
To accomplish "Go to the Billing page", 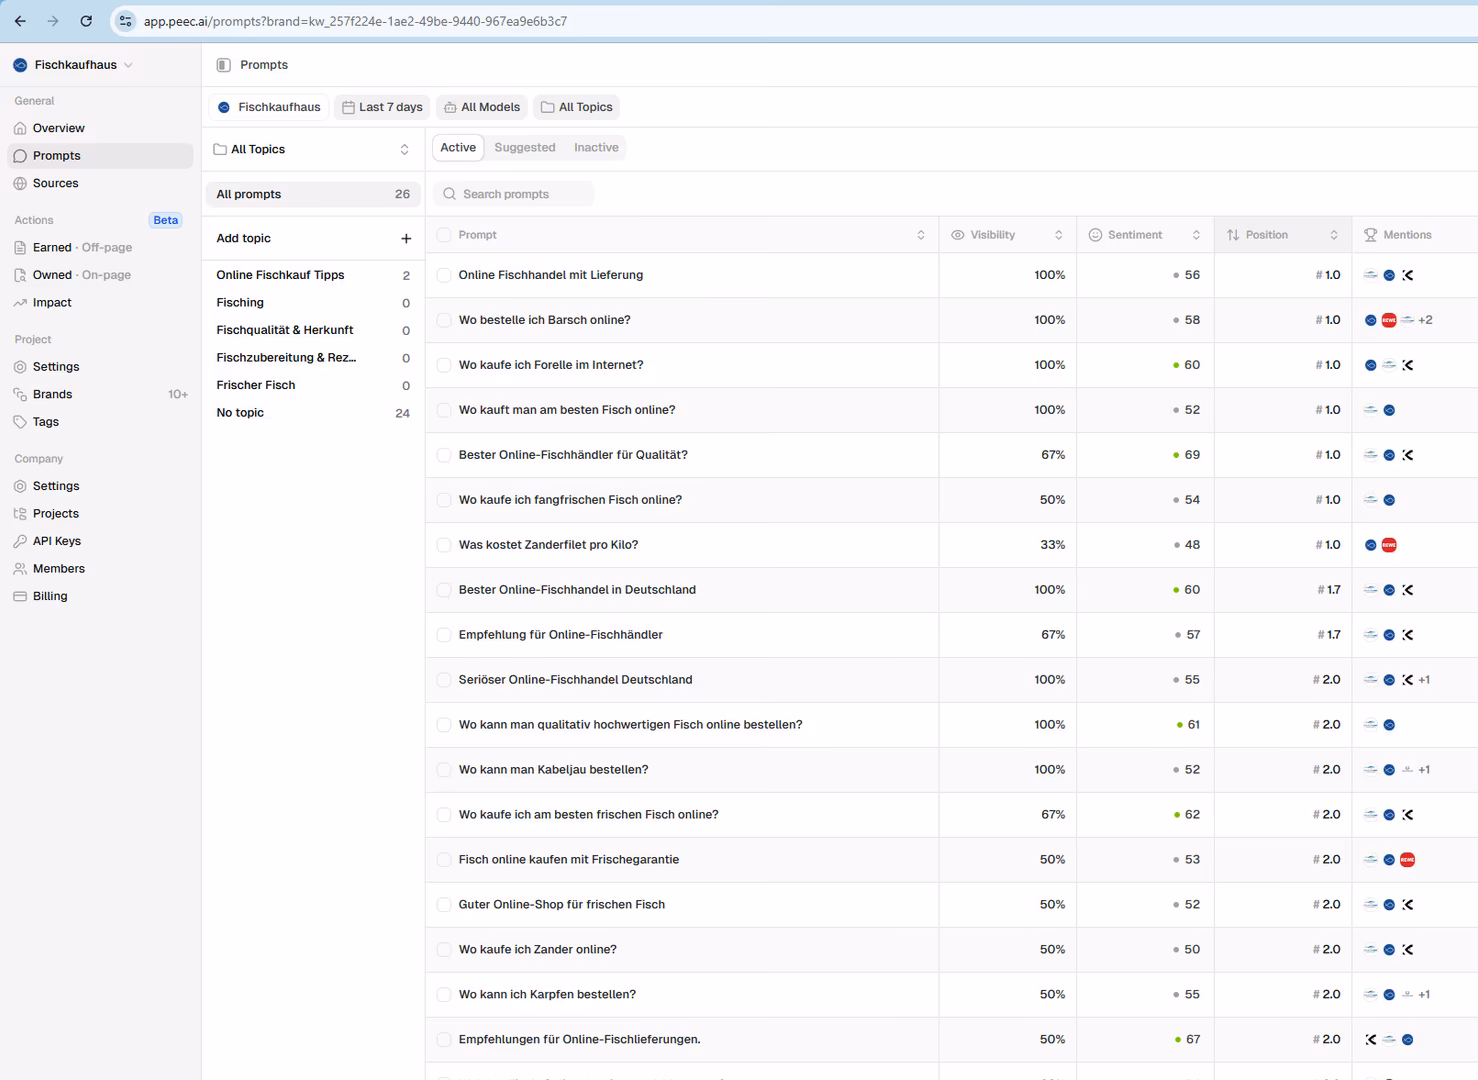I will (x=50, y=596).
